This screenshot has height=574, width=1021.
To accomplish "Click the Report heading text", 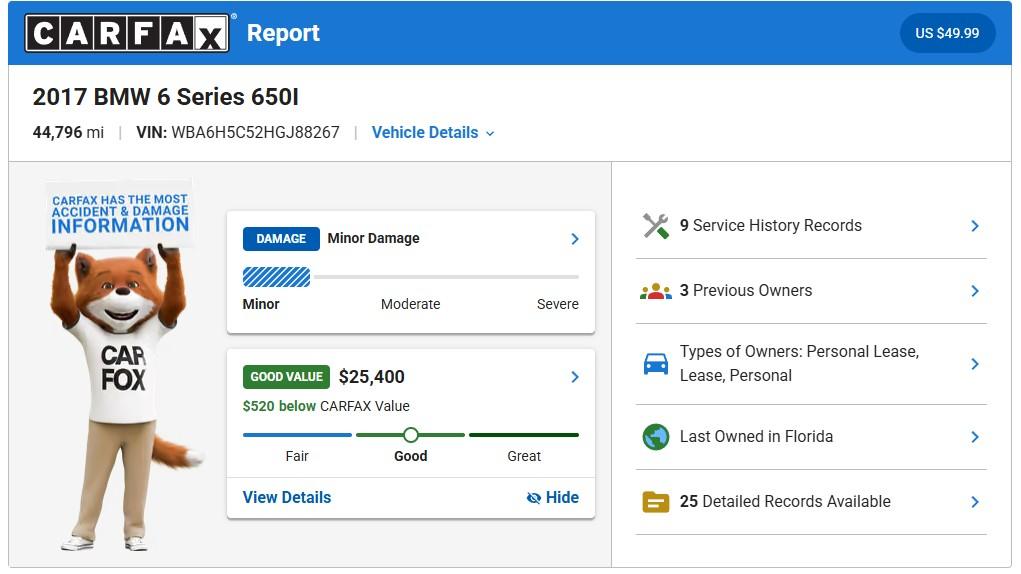I will click(283, 33).
